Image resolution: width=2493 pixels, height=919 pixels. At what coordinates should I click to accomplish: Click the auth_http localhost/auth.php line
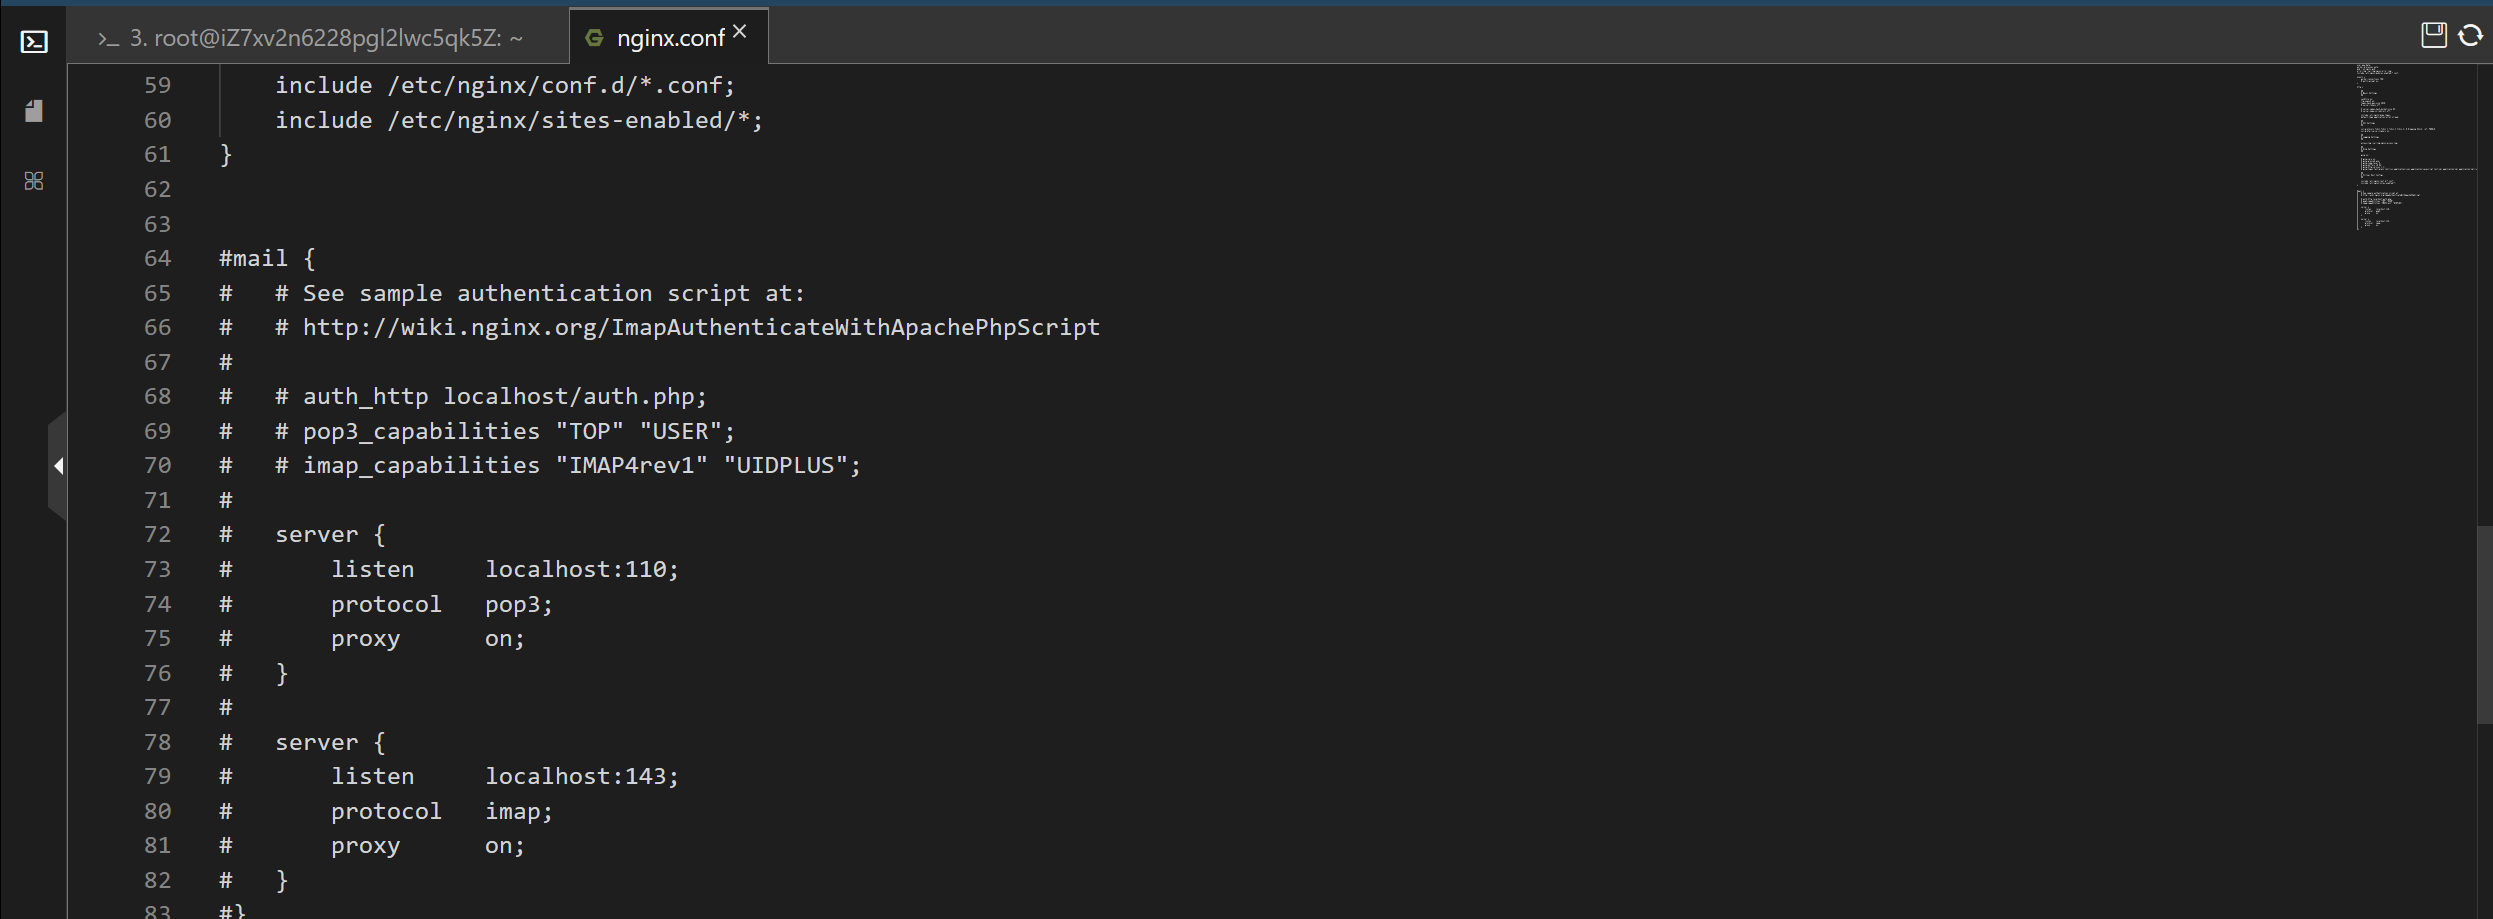(x=491, y=397)
